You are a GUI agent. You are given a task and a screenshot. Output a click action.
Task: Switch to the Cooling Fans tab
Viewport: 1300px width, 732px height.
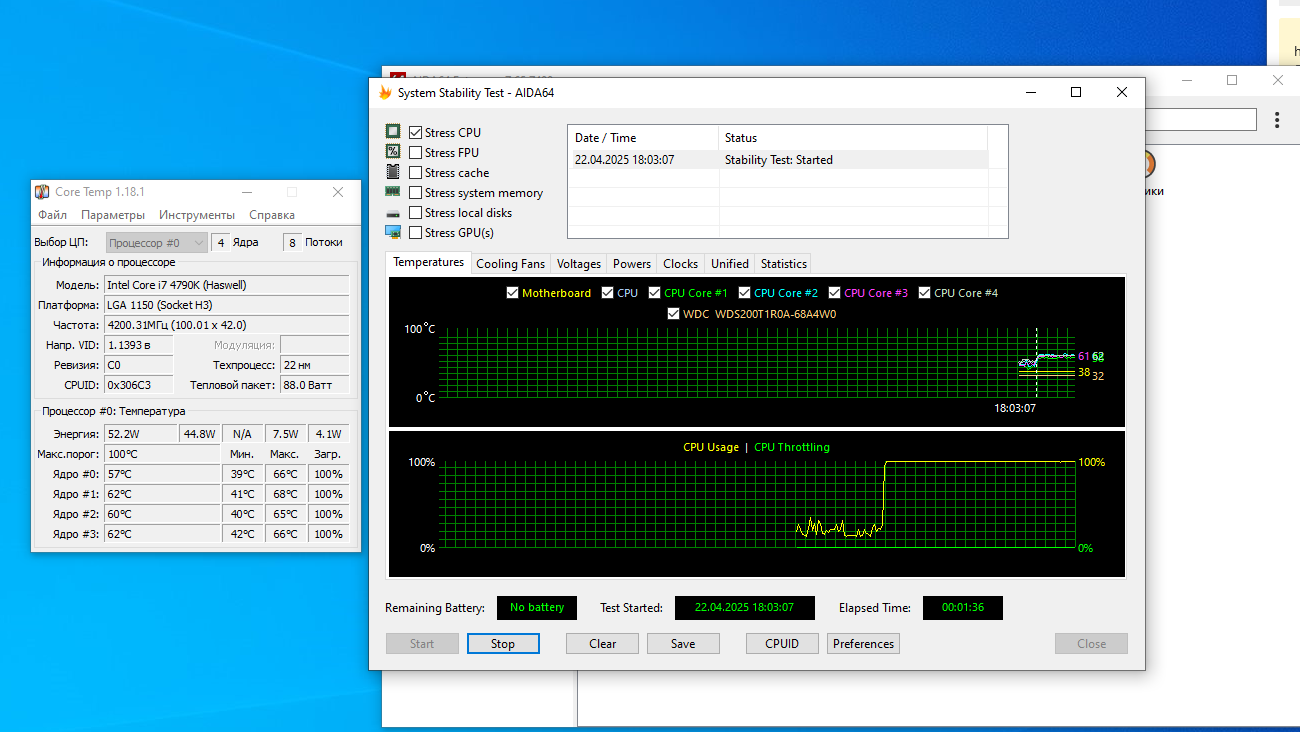pyautogui.click(x=510, y=264)
